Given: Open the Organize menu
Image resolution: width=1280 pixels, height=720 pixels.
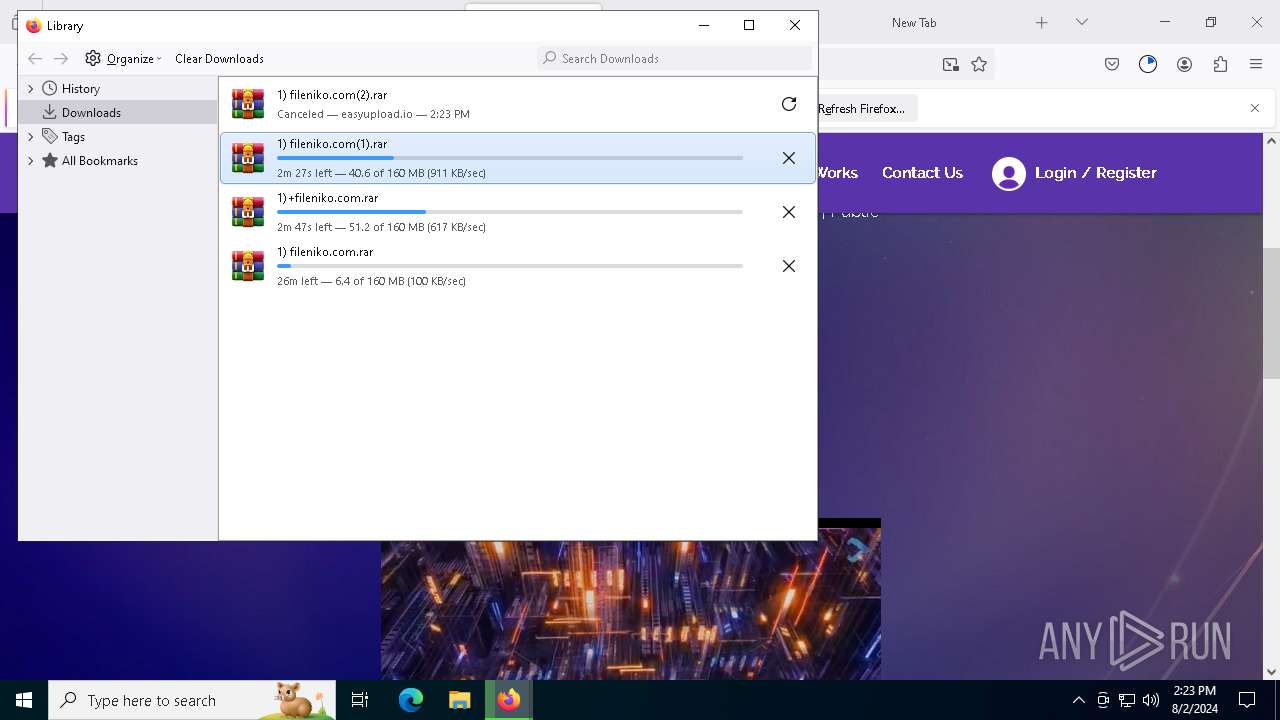Looking at the screenshot, I should coord(123,59).
